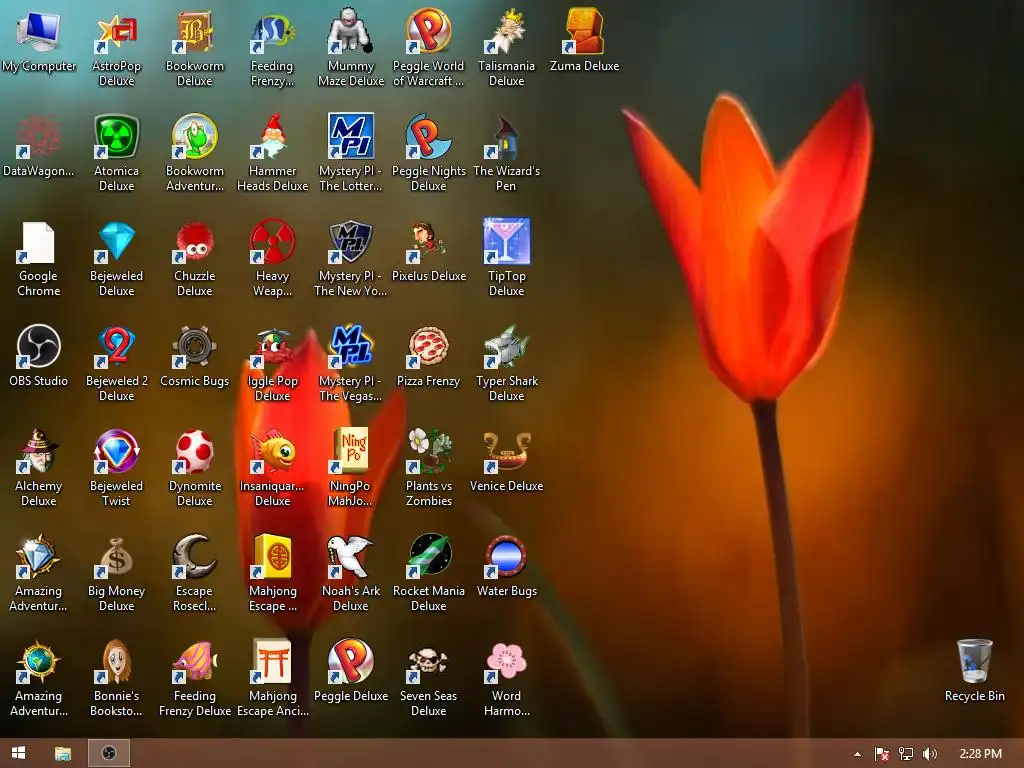Click the Escape Rosecliff moon icon
This screenshot has width=1024, height=768.
(x=195, y=557)
